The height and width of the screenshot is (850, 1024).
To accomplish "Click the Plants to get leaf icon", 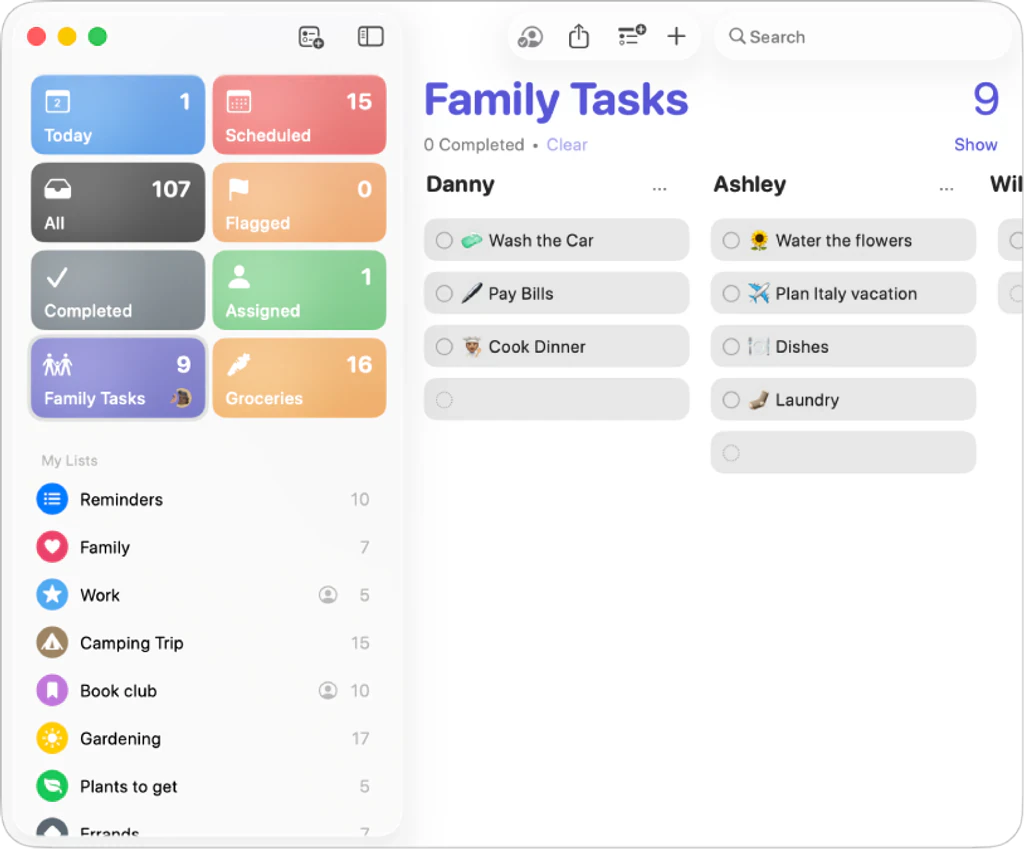I will pyautogui.click(x=52, y=787).
